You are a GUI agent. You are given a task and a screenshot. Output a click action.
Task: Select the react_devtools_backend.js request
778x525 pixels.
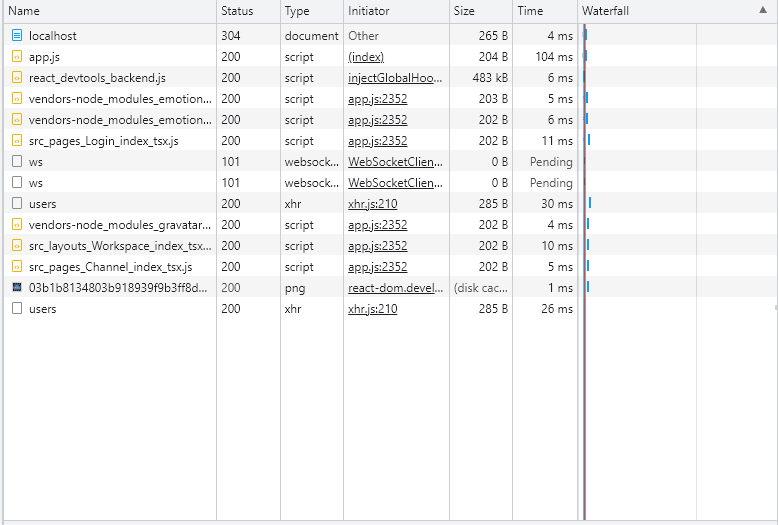[97, 78]
